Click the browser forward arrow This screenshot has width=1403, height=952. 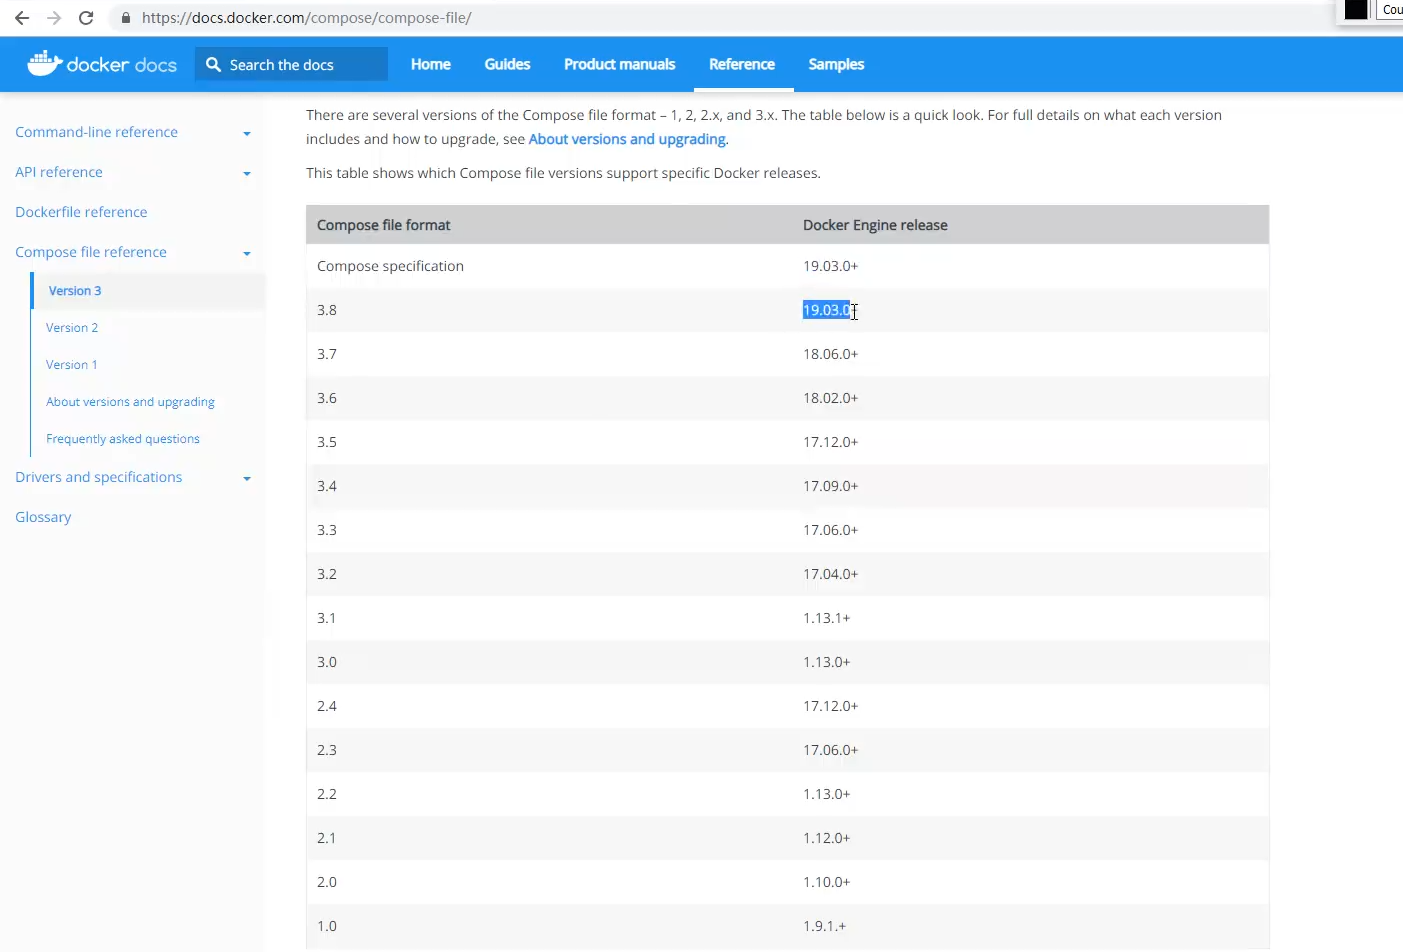point(54,18)
